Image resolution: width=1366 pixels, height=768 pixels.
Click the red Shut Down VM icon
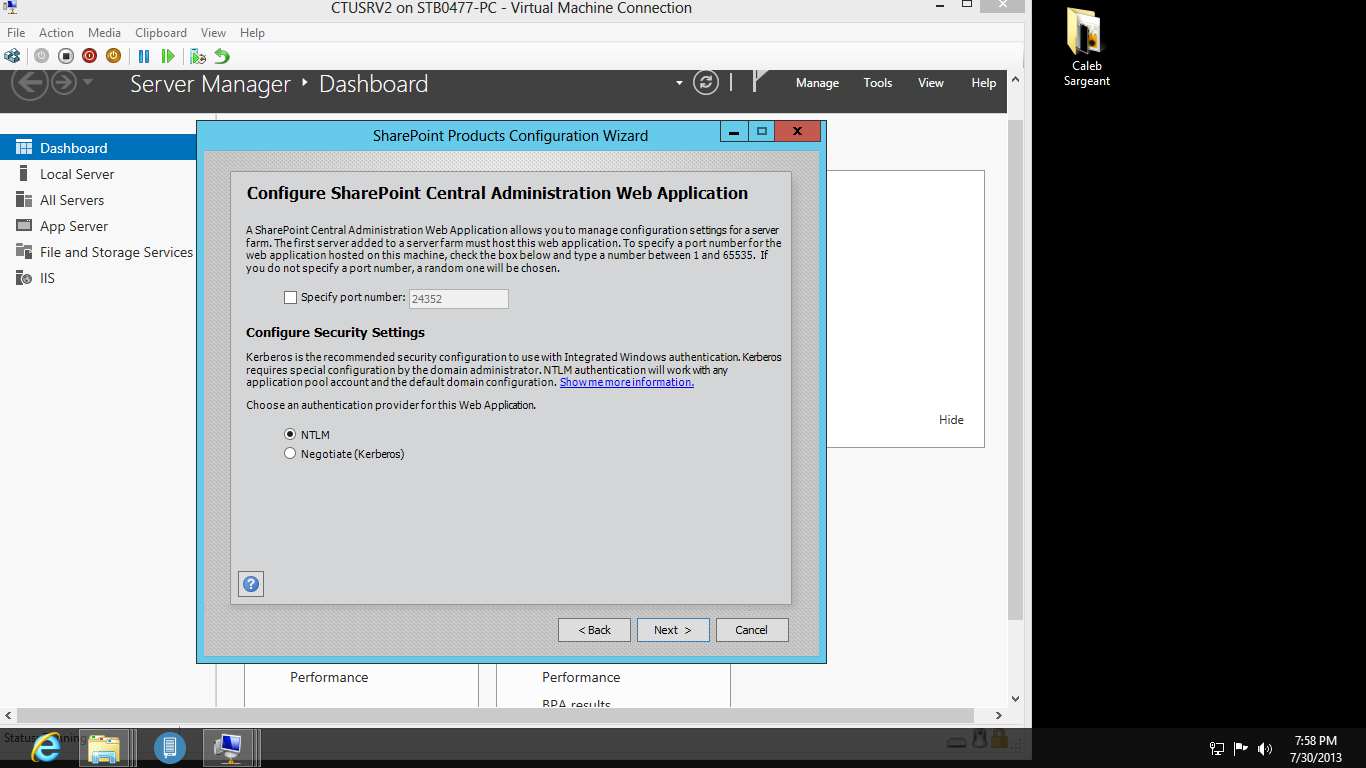click(90, 56)
